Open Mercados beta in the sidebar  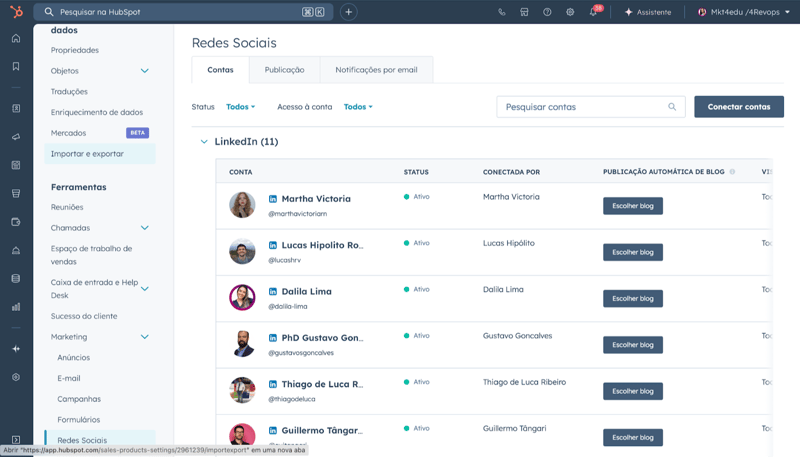(x=99, y=133)
